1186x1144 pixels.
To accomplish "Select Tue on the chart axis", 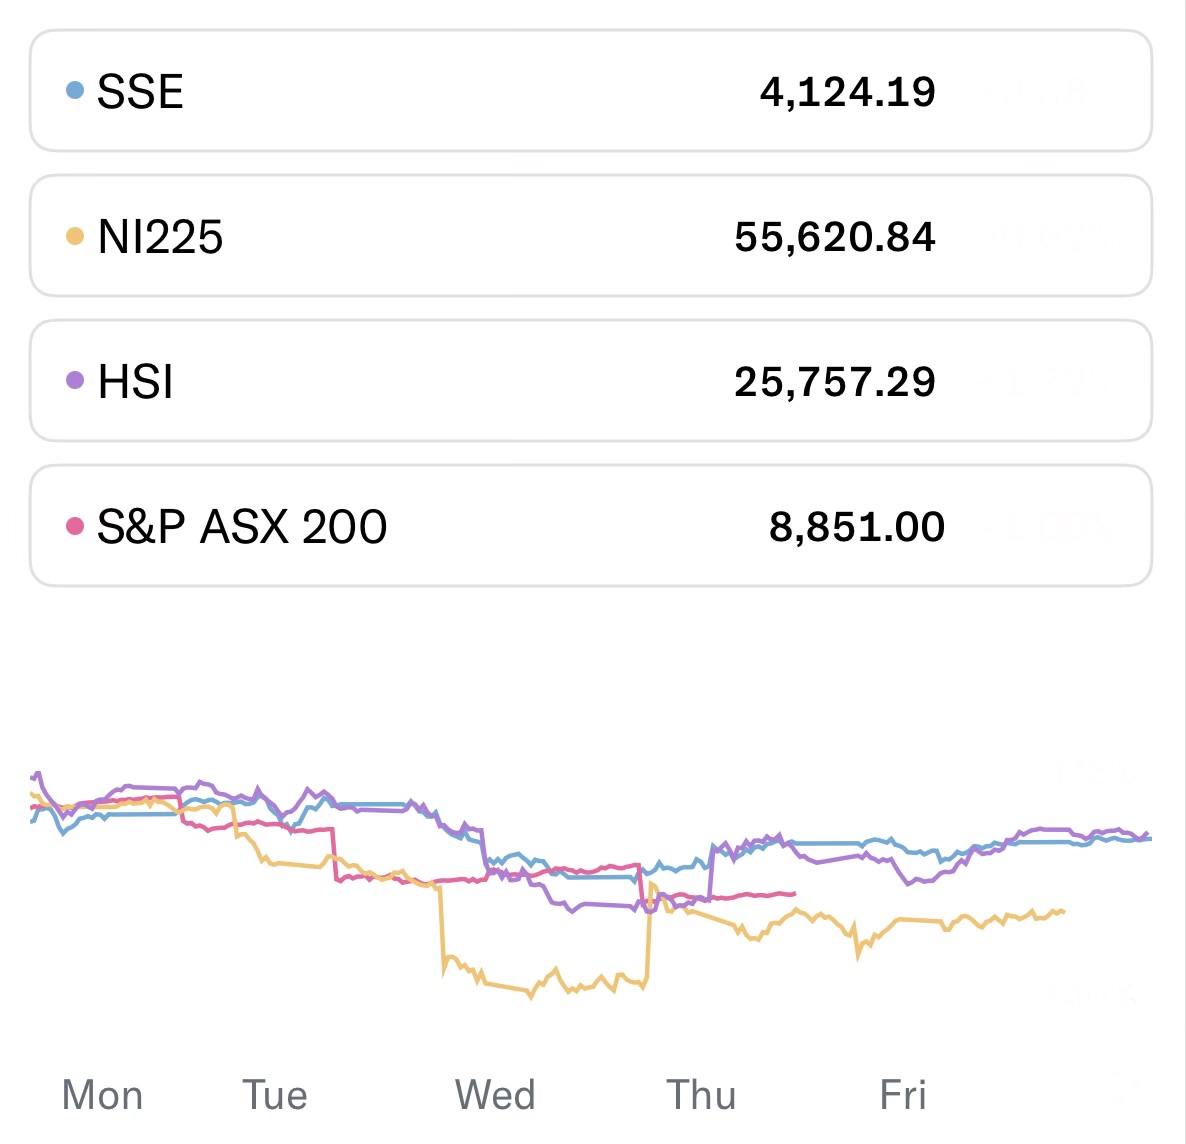I will point(275,1095).
